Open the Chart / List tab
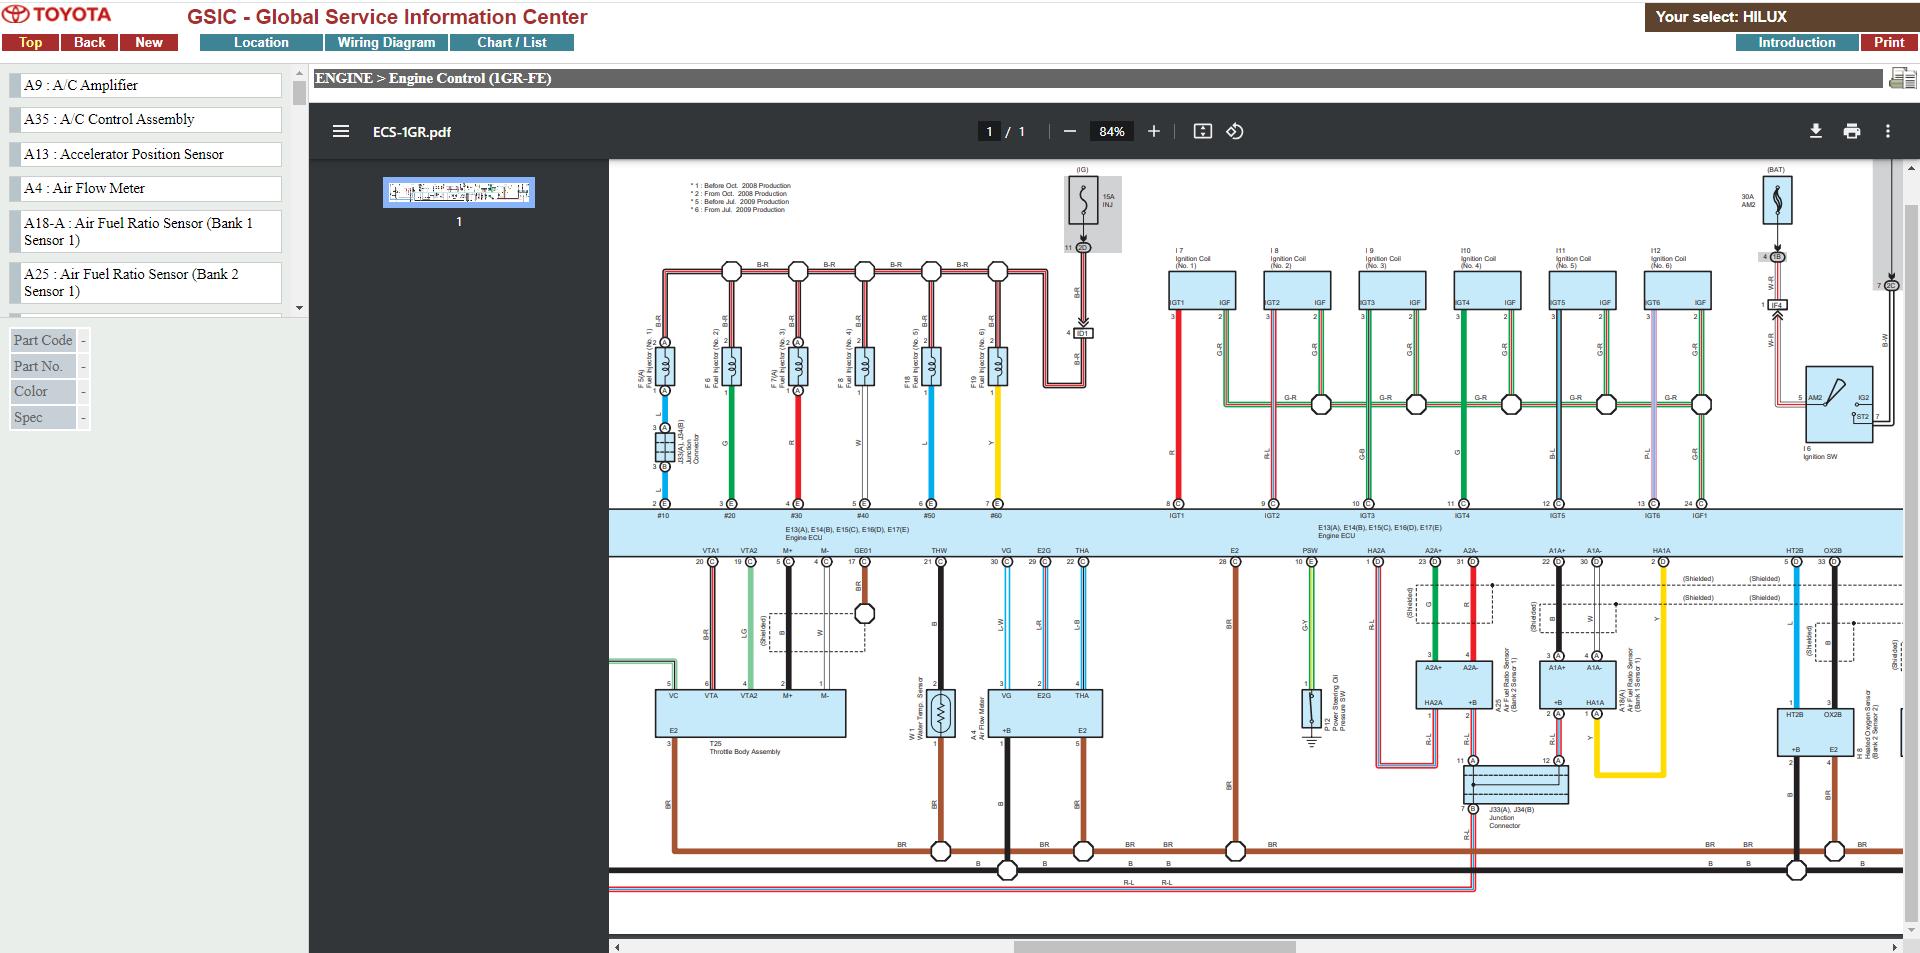Screen dimensions: 1920x953 tap(511, 42)
